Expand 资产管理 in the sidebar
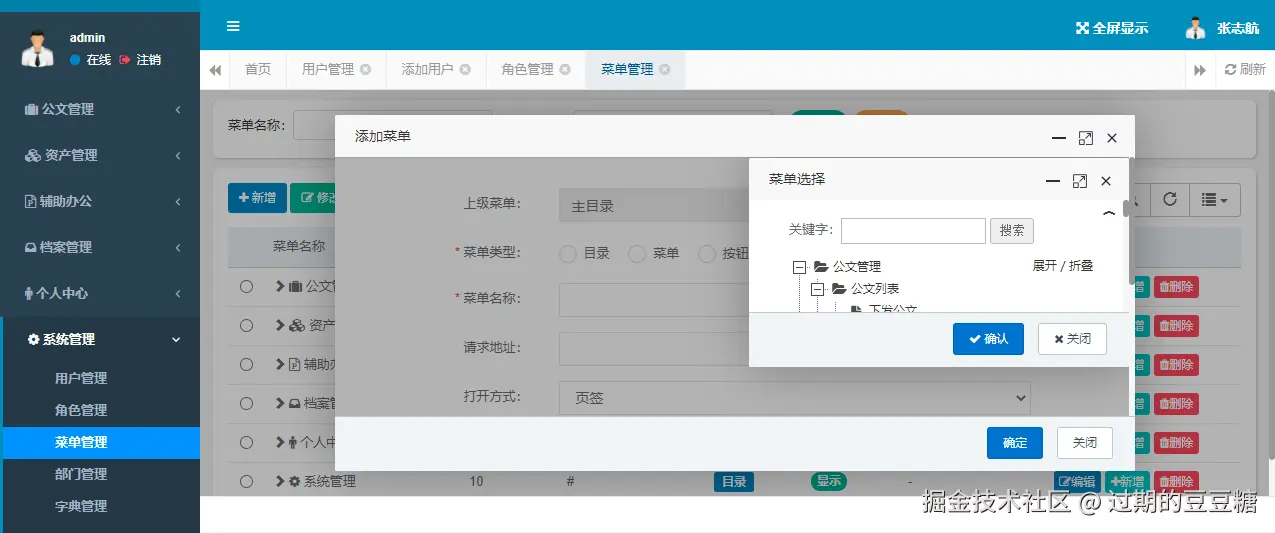This screenshot has height=533, width=1275. [x=100, y=155]
